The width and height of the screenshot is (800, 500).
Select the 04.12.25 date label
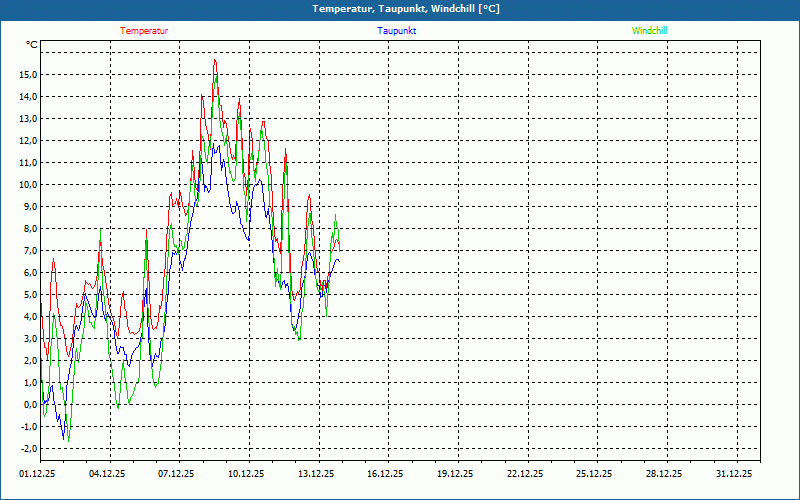(x=107, y=475)
